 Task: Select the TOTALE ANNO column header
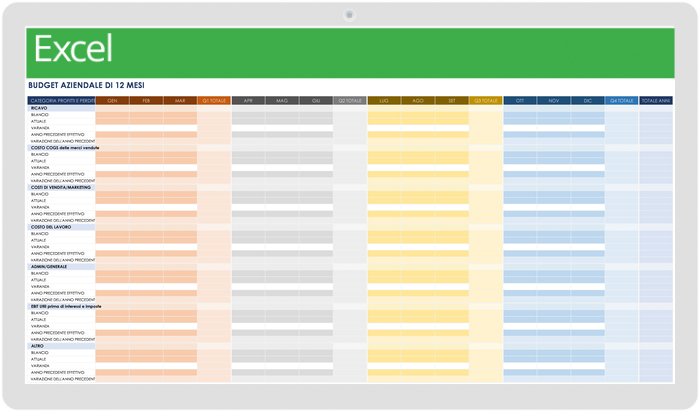tap(656, 101)
